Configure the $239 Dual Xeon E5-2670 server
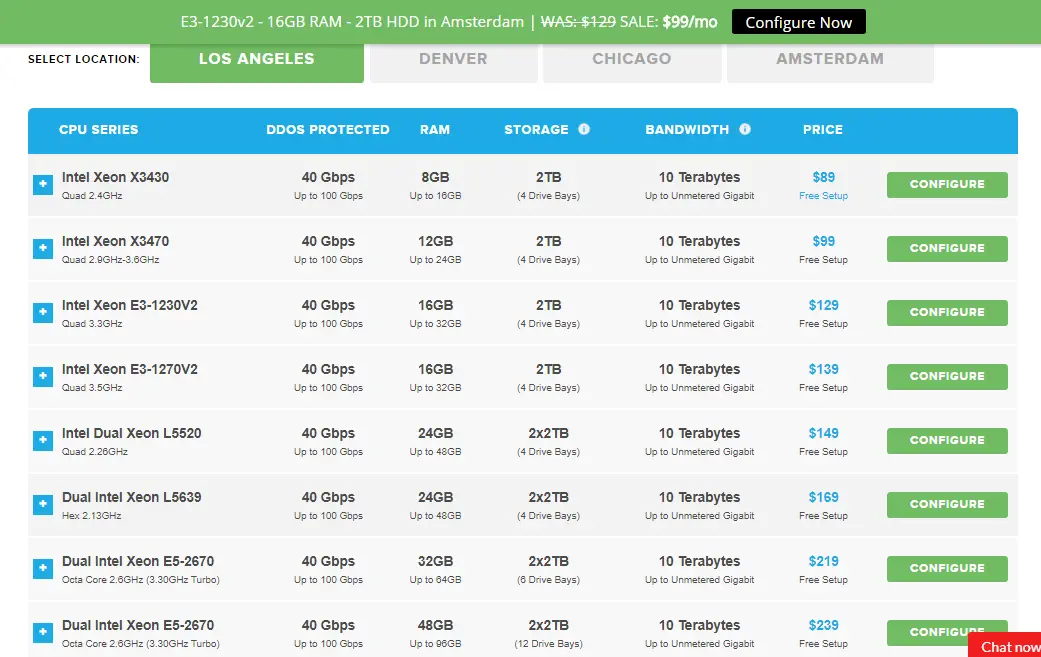1041x657 pixels. [x=947, y=632]
